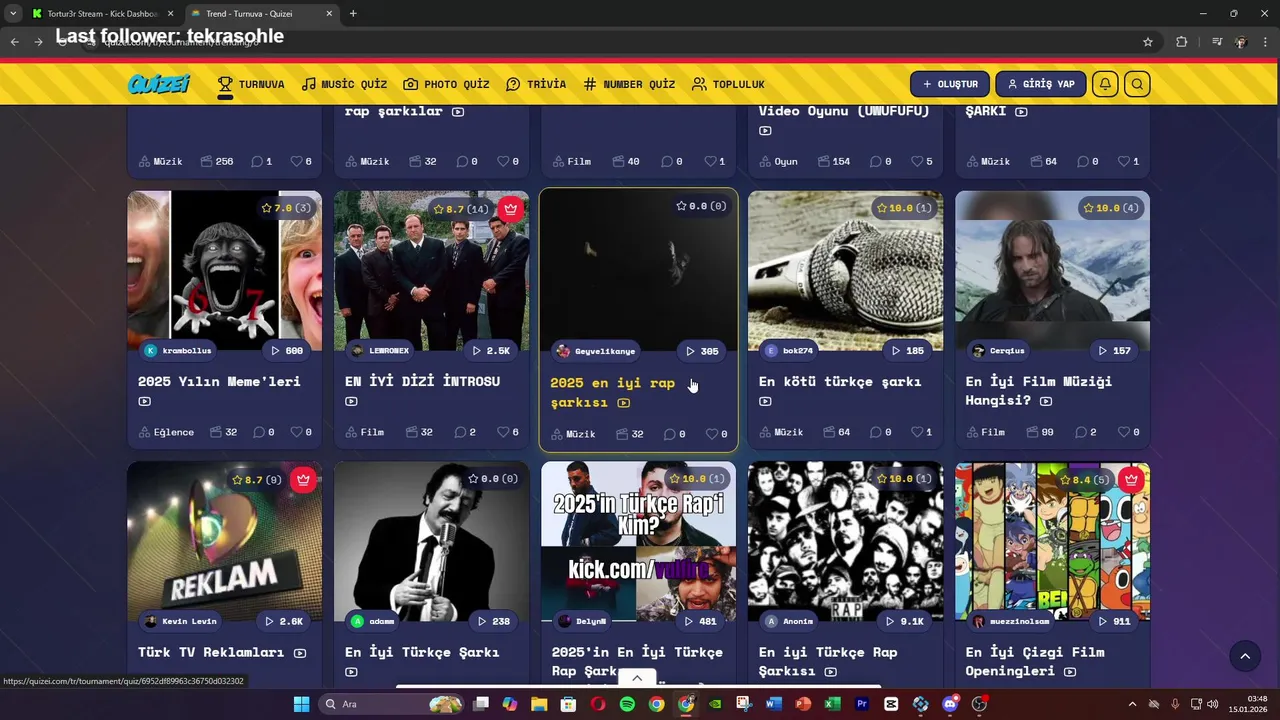Viewport: 1280px width, 720px height.
Task: Click the 7.0 star rating on 2025 Yılın Meme'leri
Action: click(285, 208)
